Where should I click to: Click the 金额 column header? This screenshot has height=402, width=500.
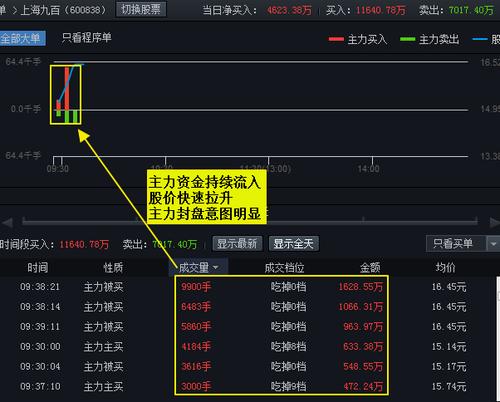[370, 267]
